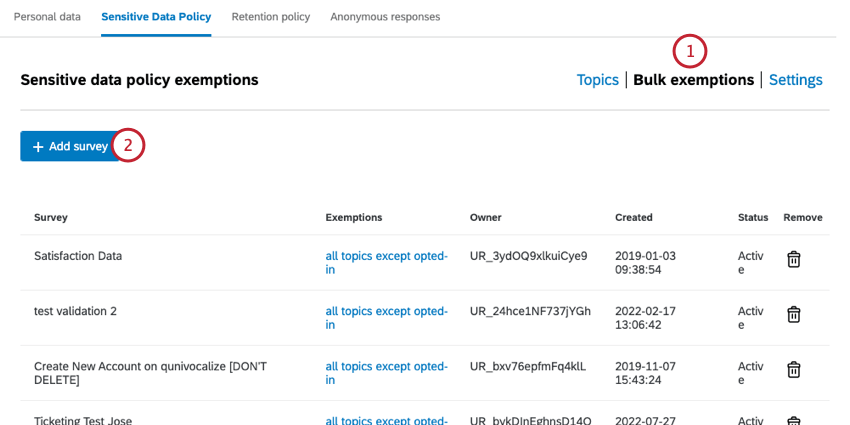Screen dimensions: 850x425
Task: Select the Sensitive Data Policy tab
Action: pyautogui.click(x=156, y=17)
